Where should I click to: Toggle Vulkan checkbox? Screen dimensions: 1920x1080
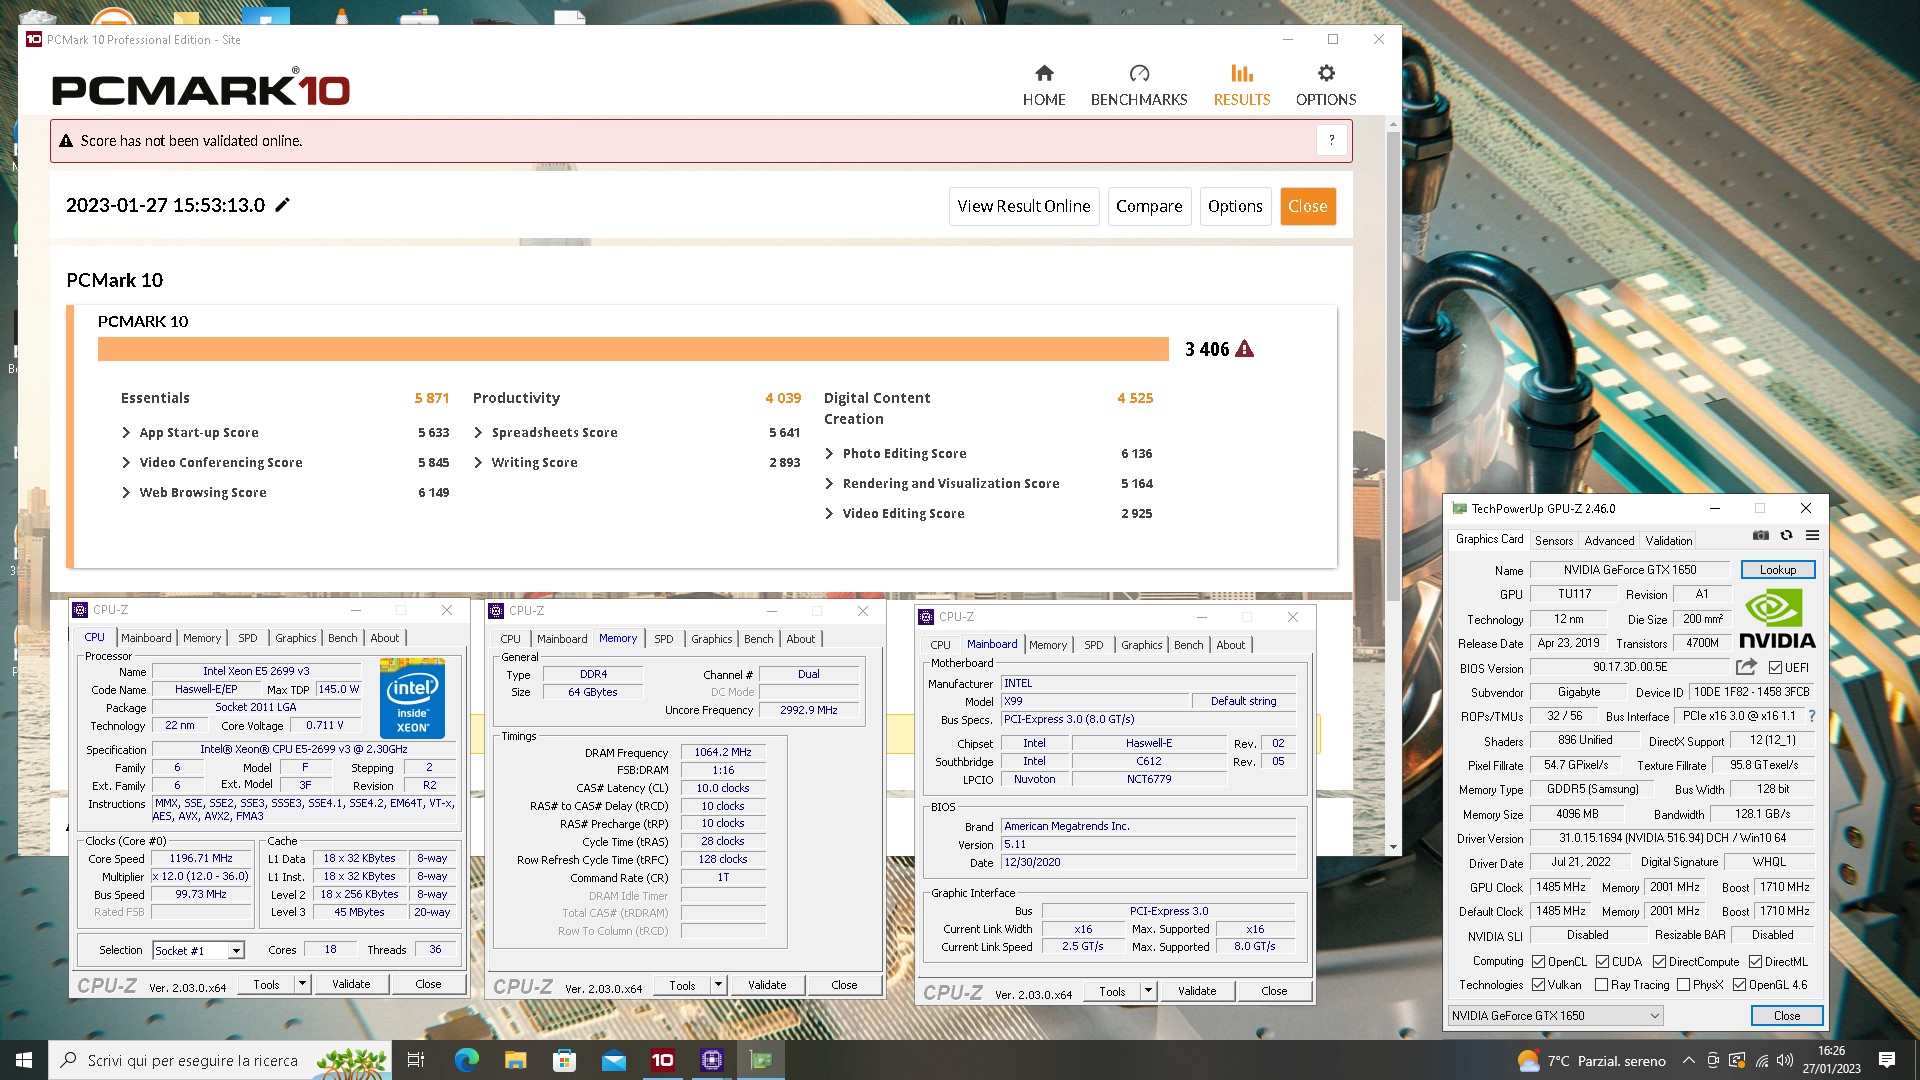tap(1539, 985)
